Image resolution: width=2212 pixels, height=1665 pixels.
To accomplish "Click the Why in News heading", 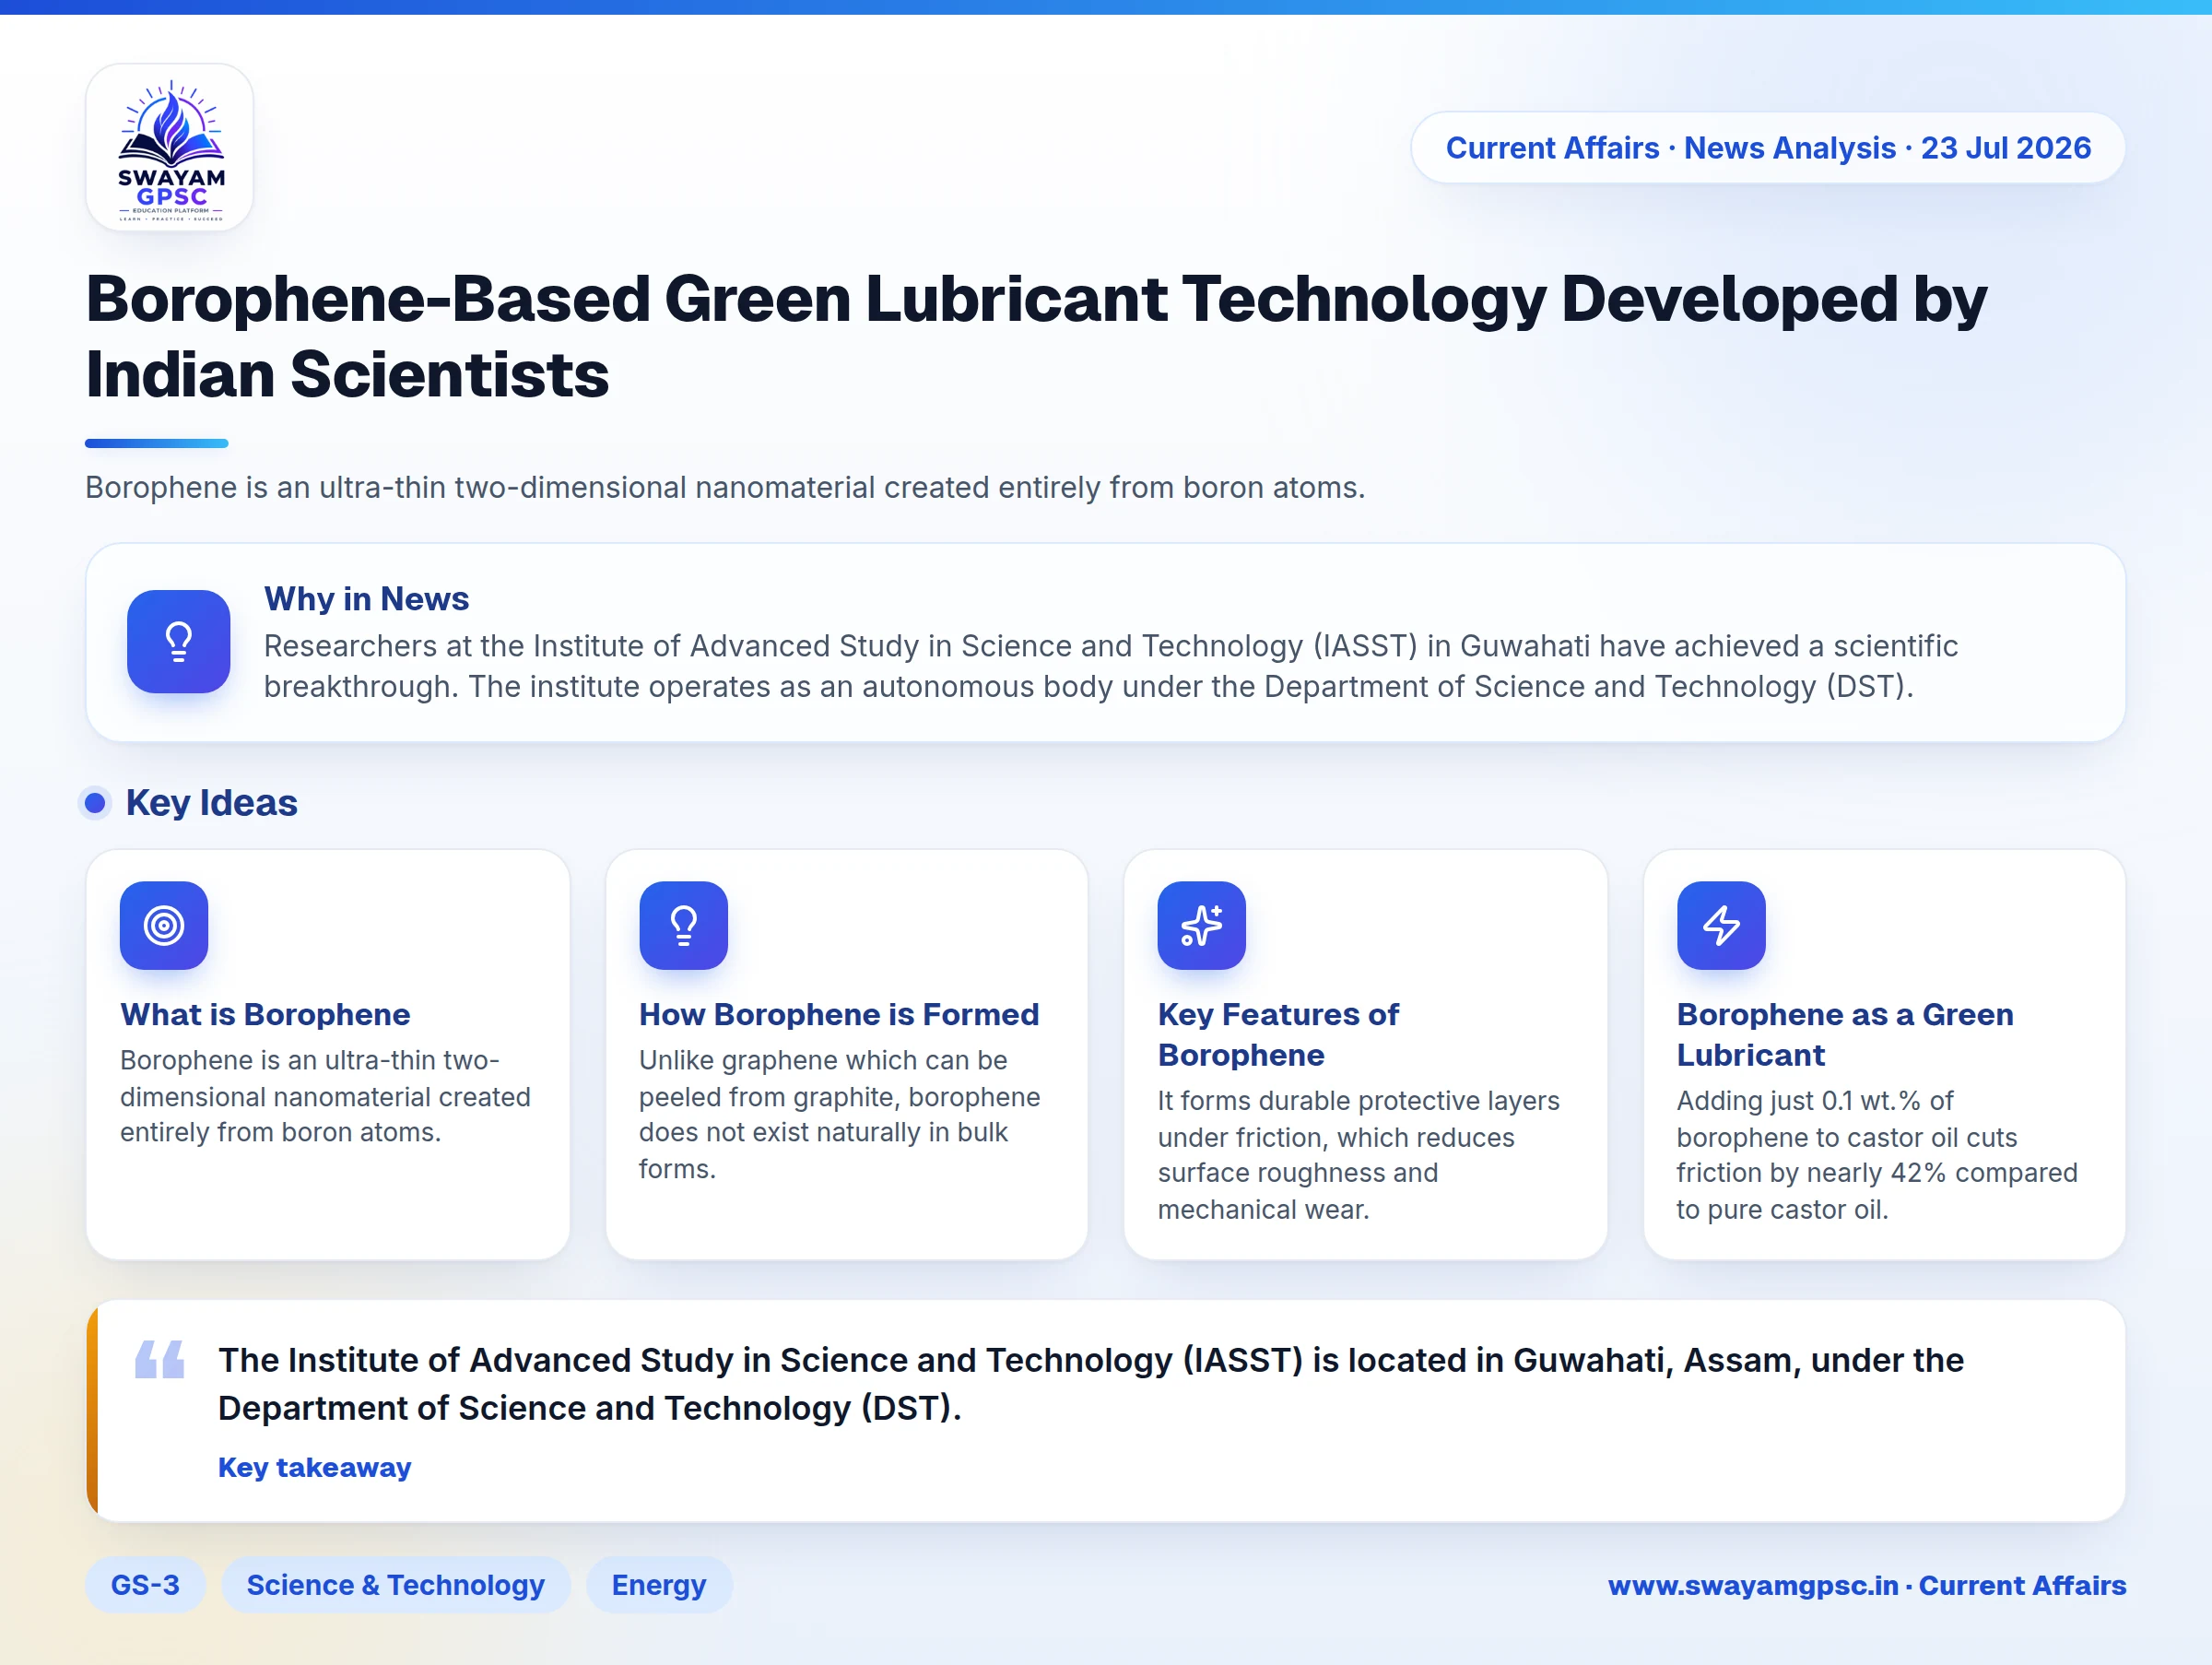I will [x=366, y=599].
